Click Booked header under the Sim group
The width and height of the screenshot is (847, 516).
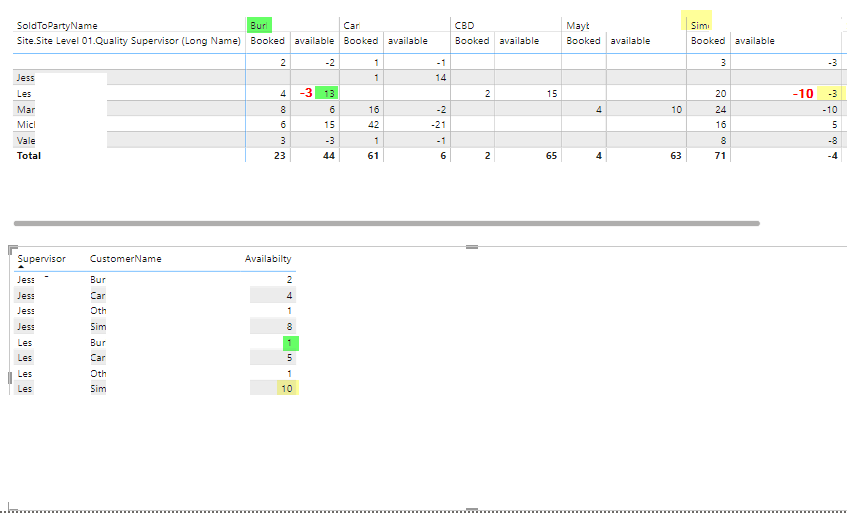click(x=708, y=41)
